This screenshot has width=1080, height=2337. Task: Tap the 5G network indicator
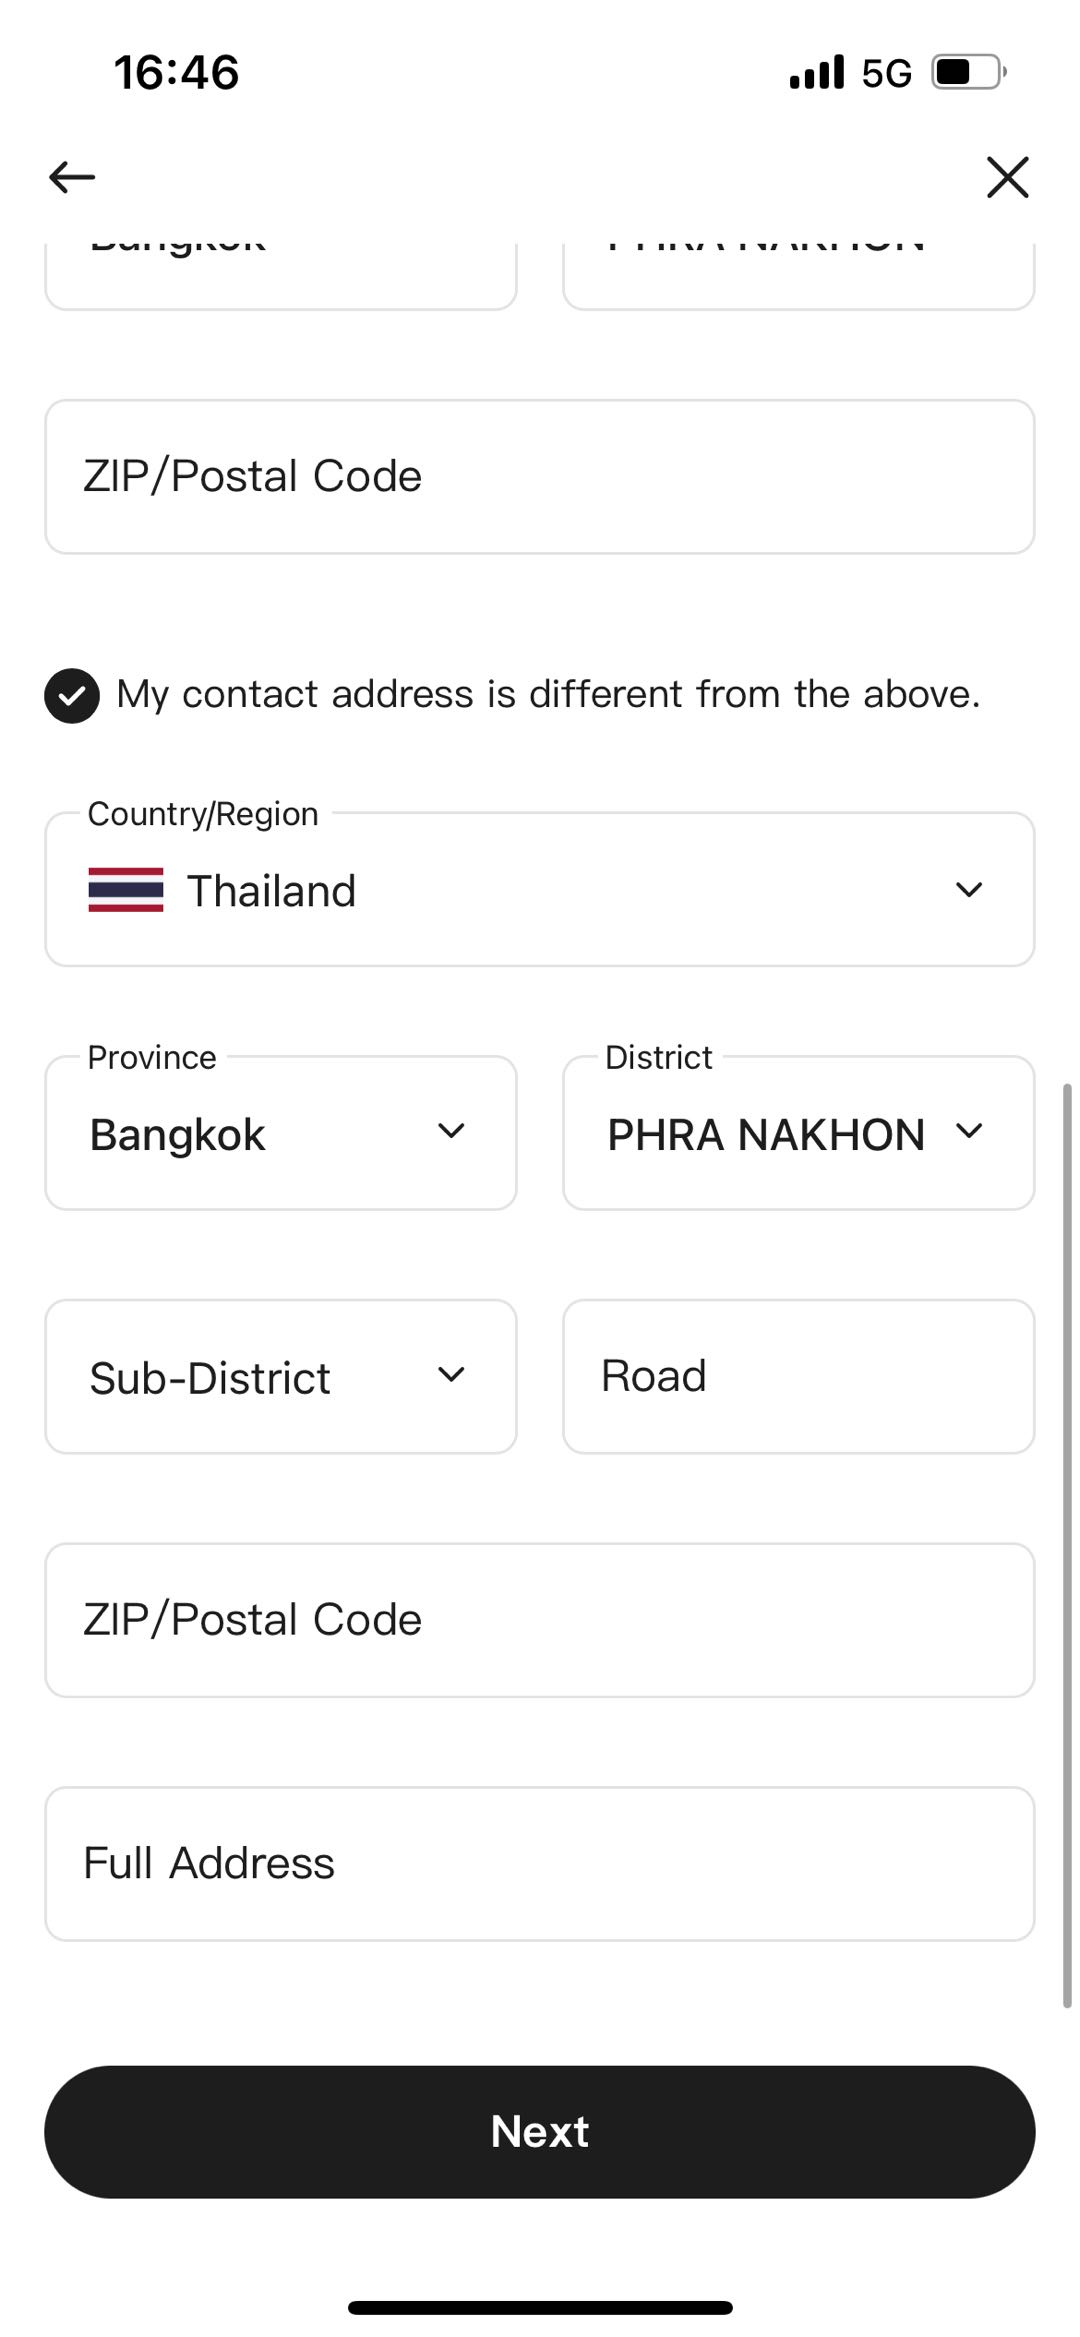pos(886,73)
